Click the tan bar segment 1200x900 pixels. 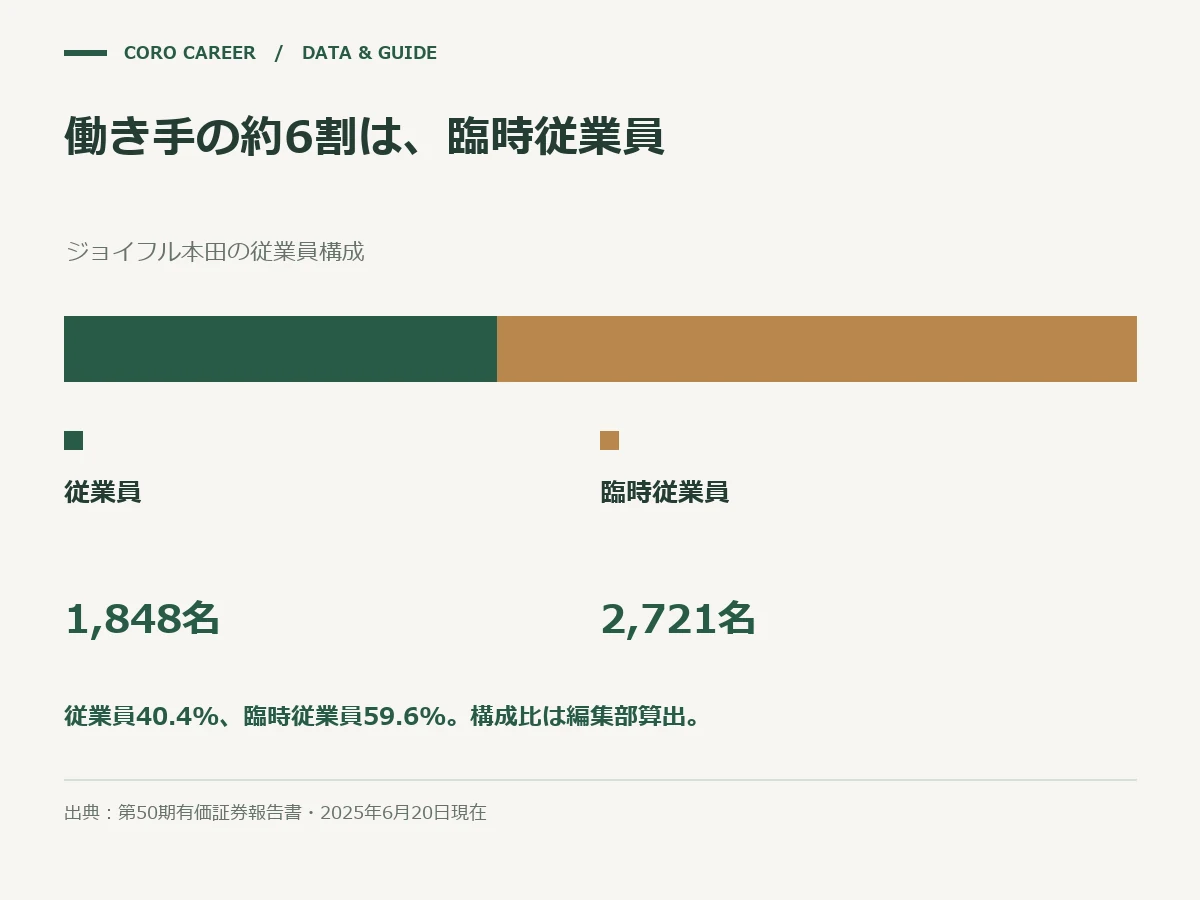point(817,349)
